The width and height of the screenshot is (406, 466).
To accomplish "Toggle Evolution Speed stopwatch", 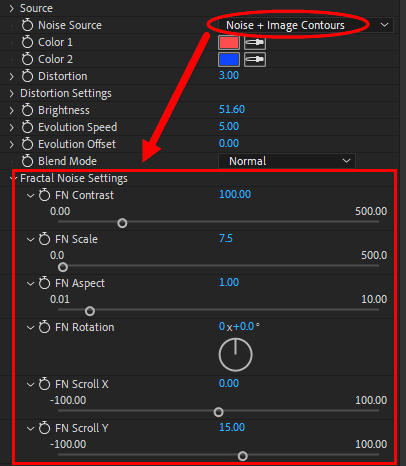I will point(27,127).
